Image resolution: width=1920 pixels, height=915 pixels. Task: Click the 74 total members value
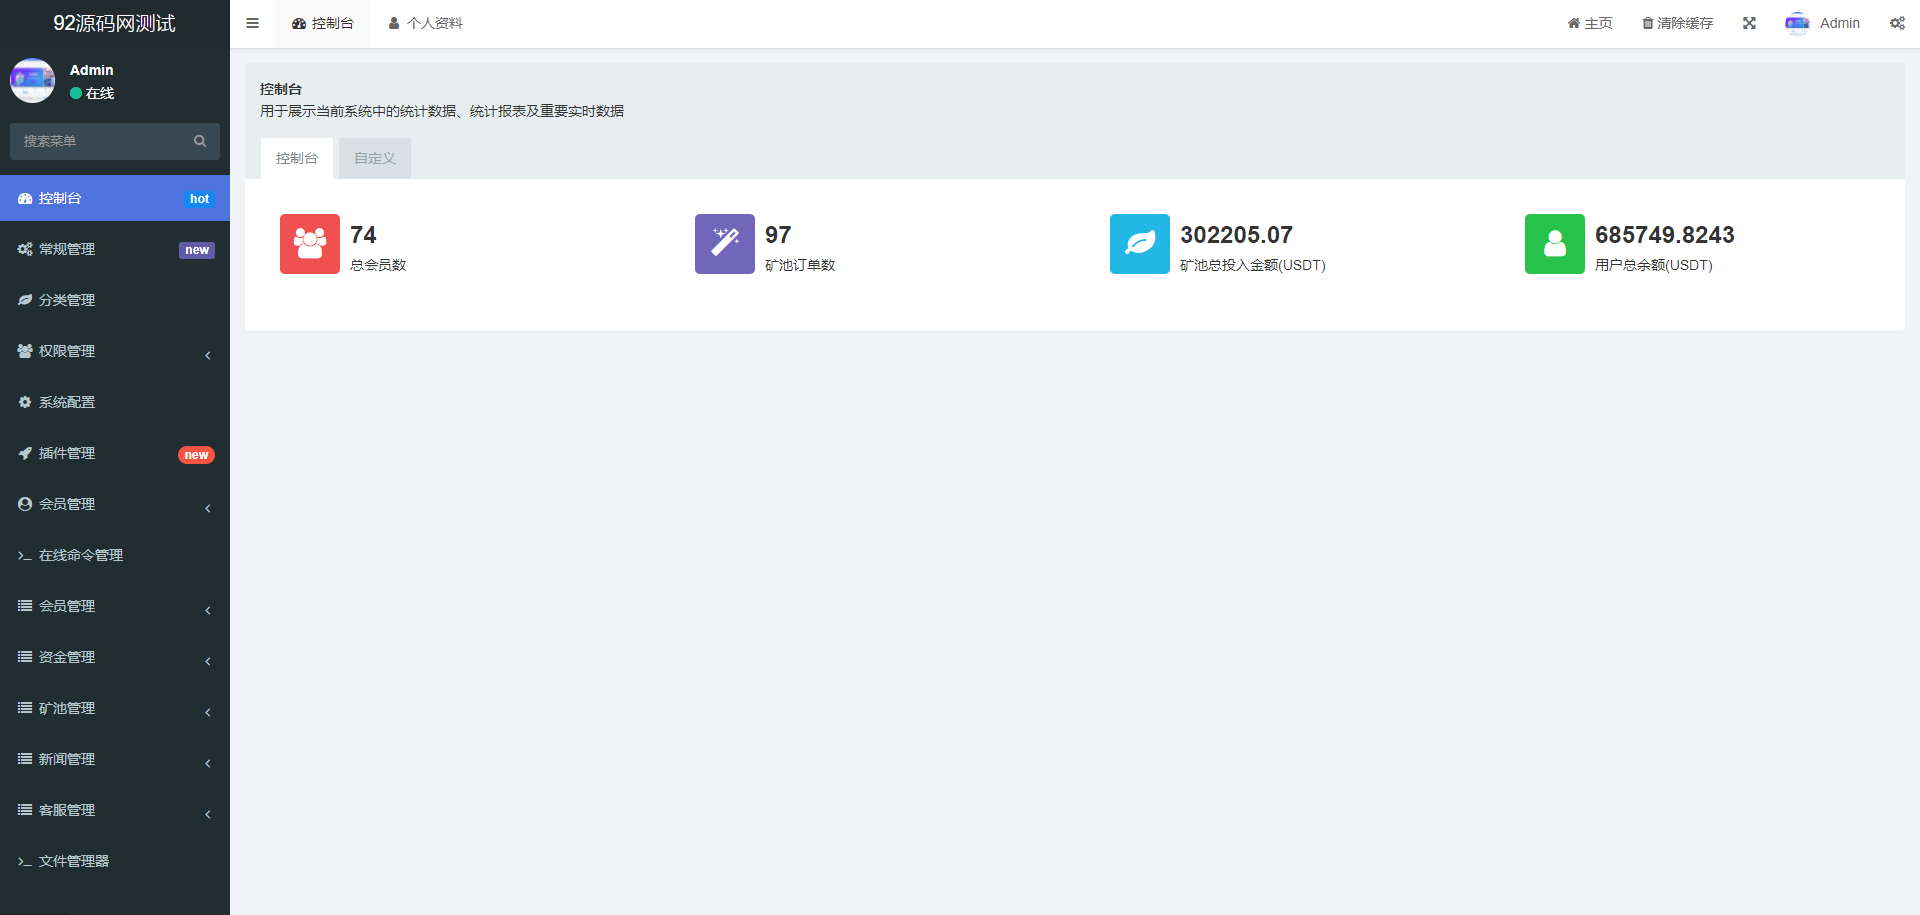pyautogui.click(x=363, y=235)
